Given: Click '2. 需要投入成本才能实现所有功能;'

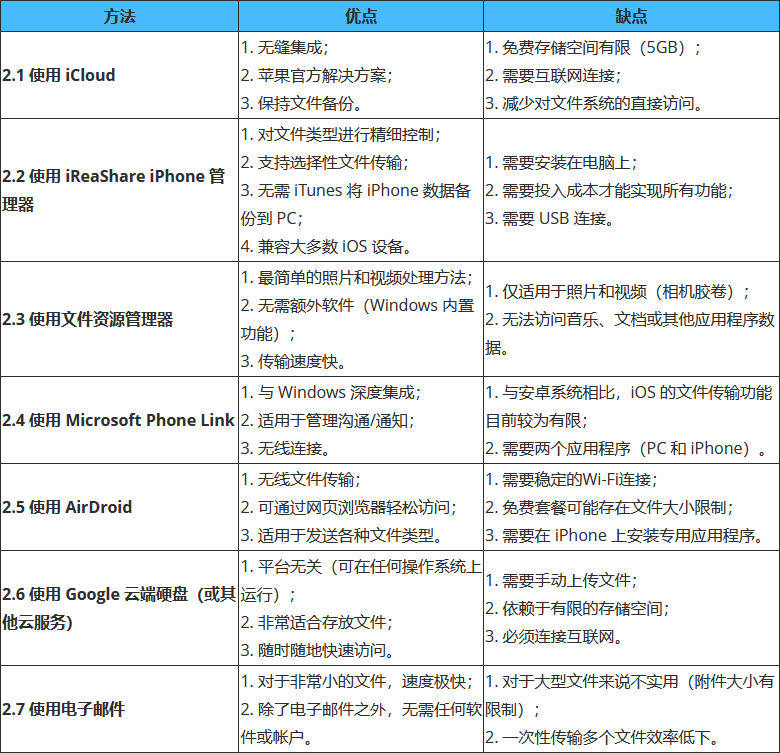Looking at the screenshot, I should 609,190.
